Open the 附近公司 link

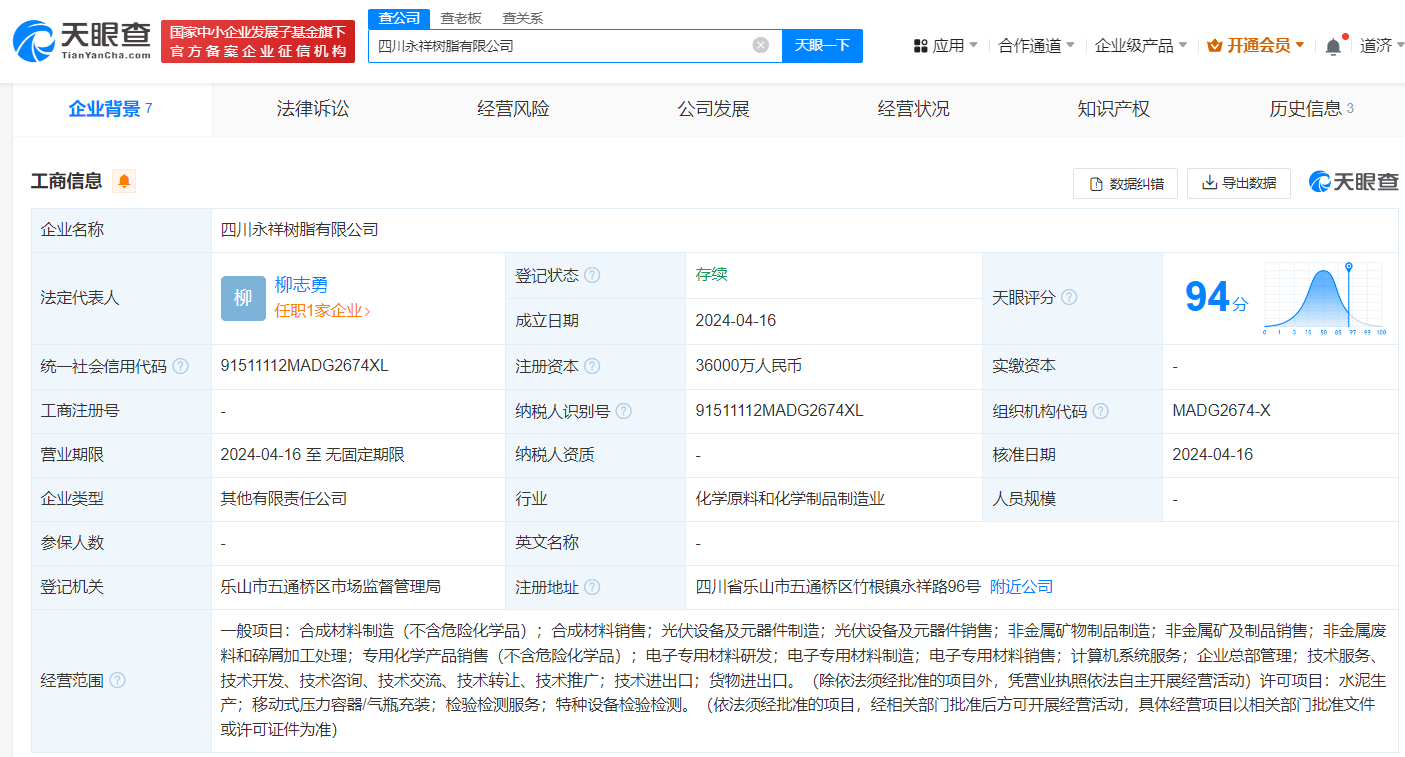pyautogui.click(x=1019, y=587)
